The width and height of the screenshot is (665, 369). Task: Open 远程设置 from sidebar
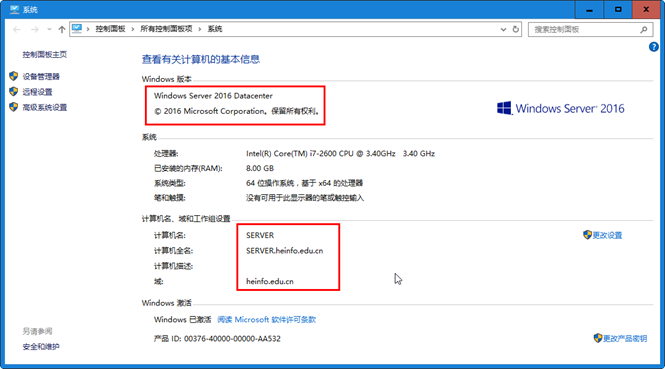(37, 92)
